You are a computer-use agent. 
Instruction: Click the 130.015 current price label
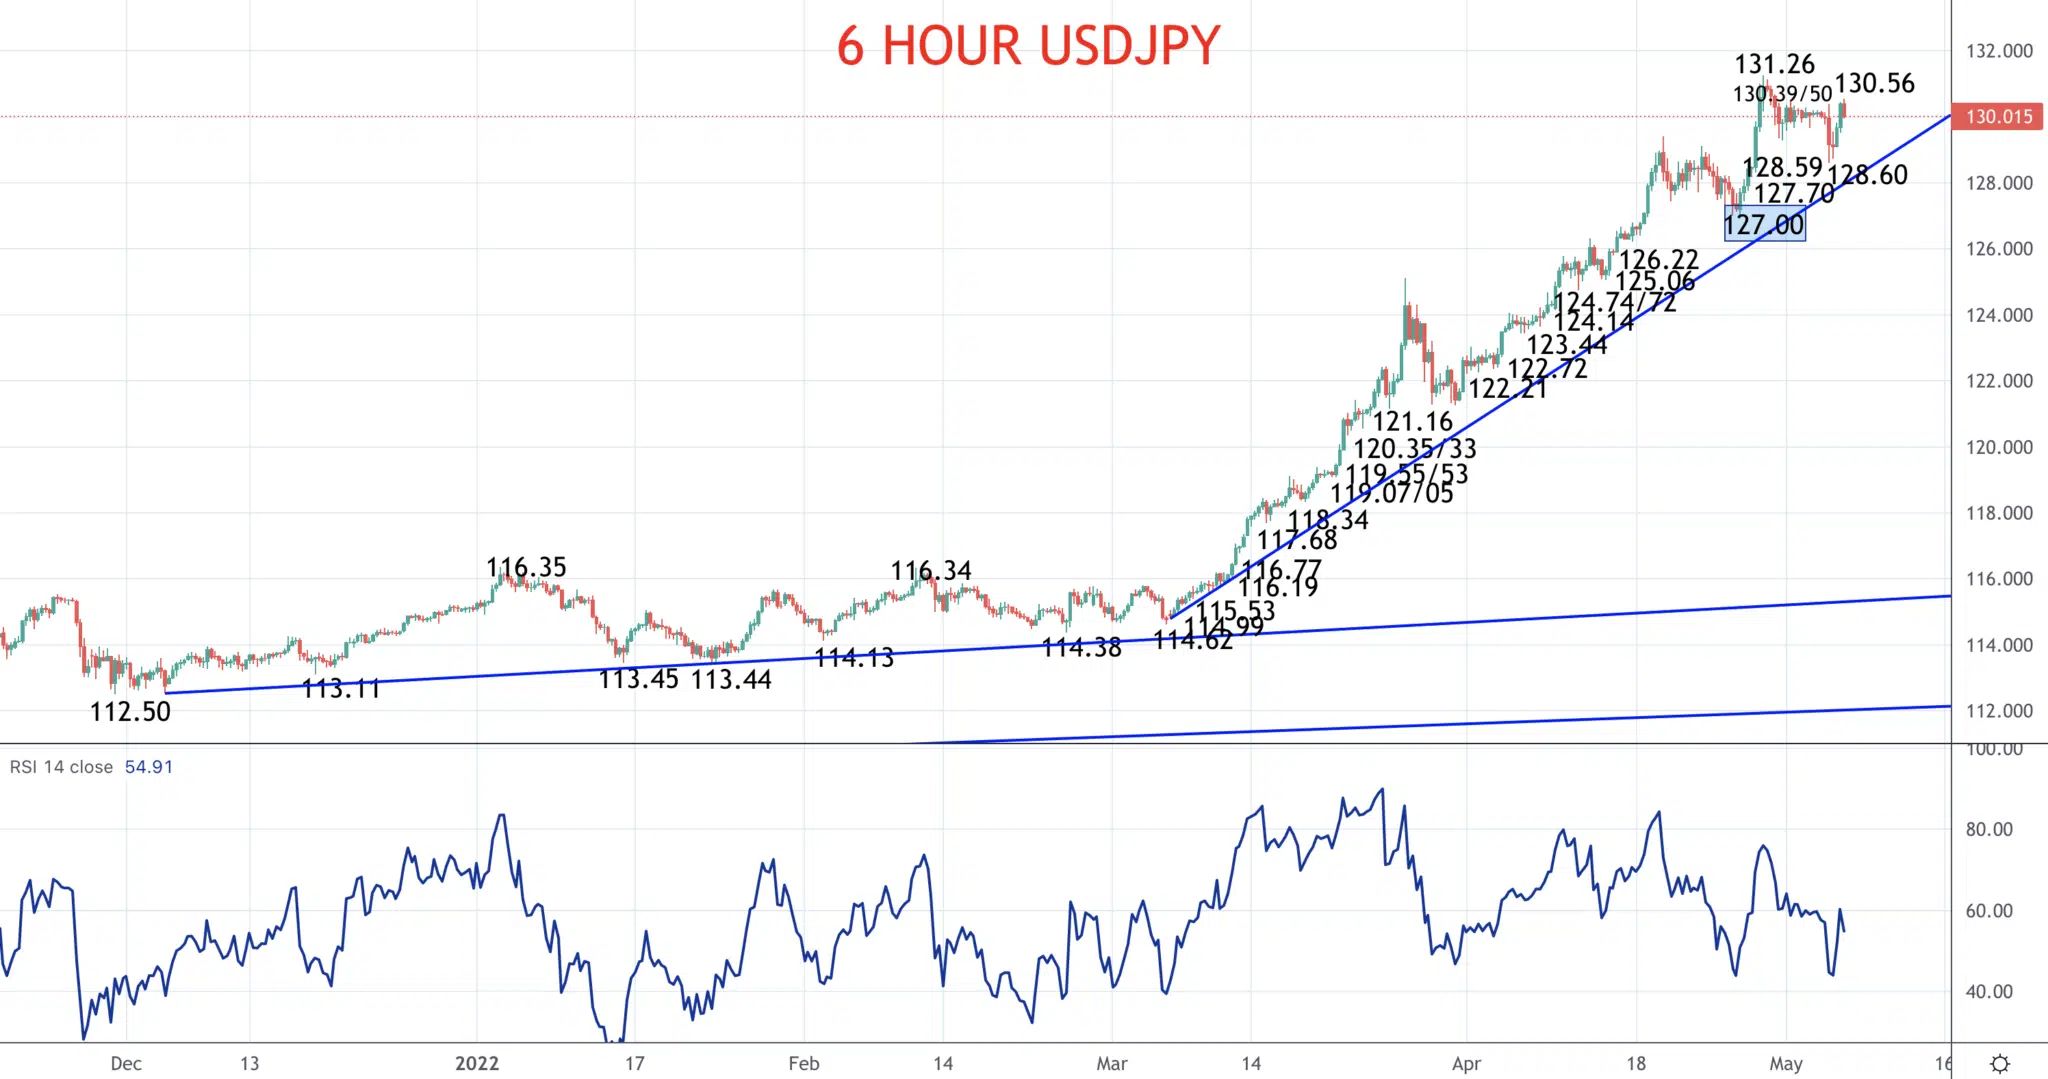(x=1998, y=117)
